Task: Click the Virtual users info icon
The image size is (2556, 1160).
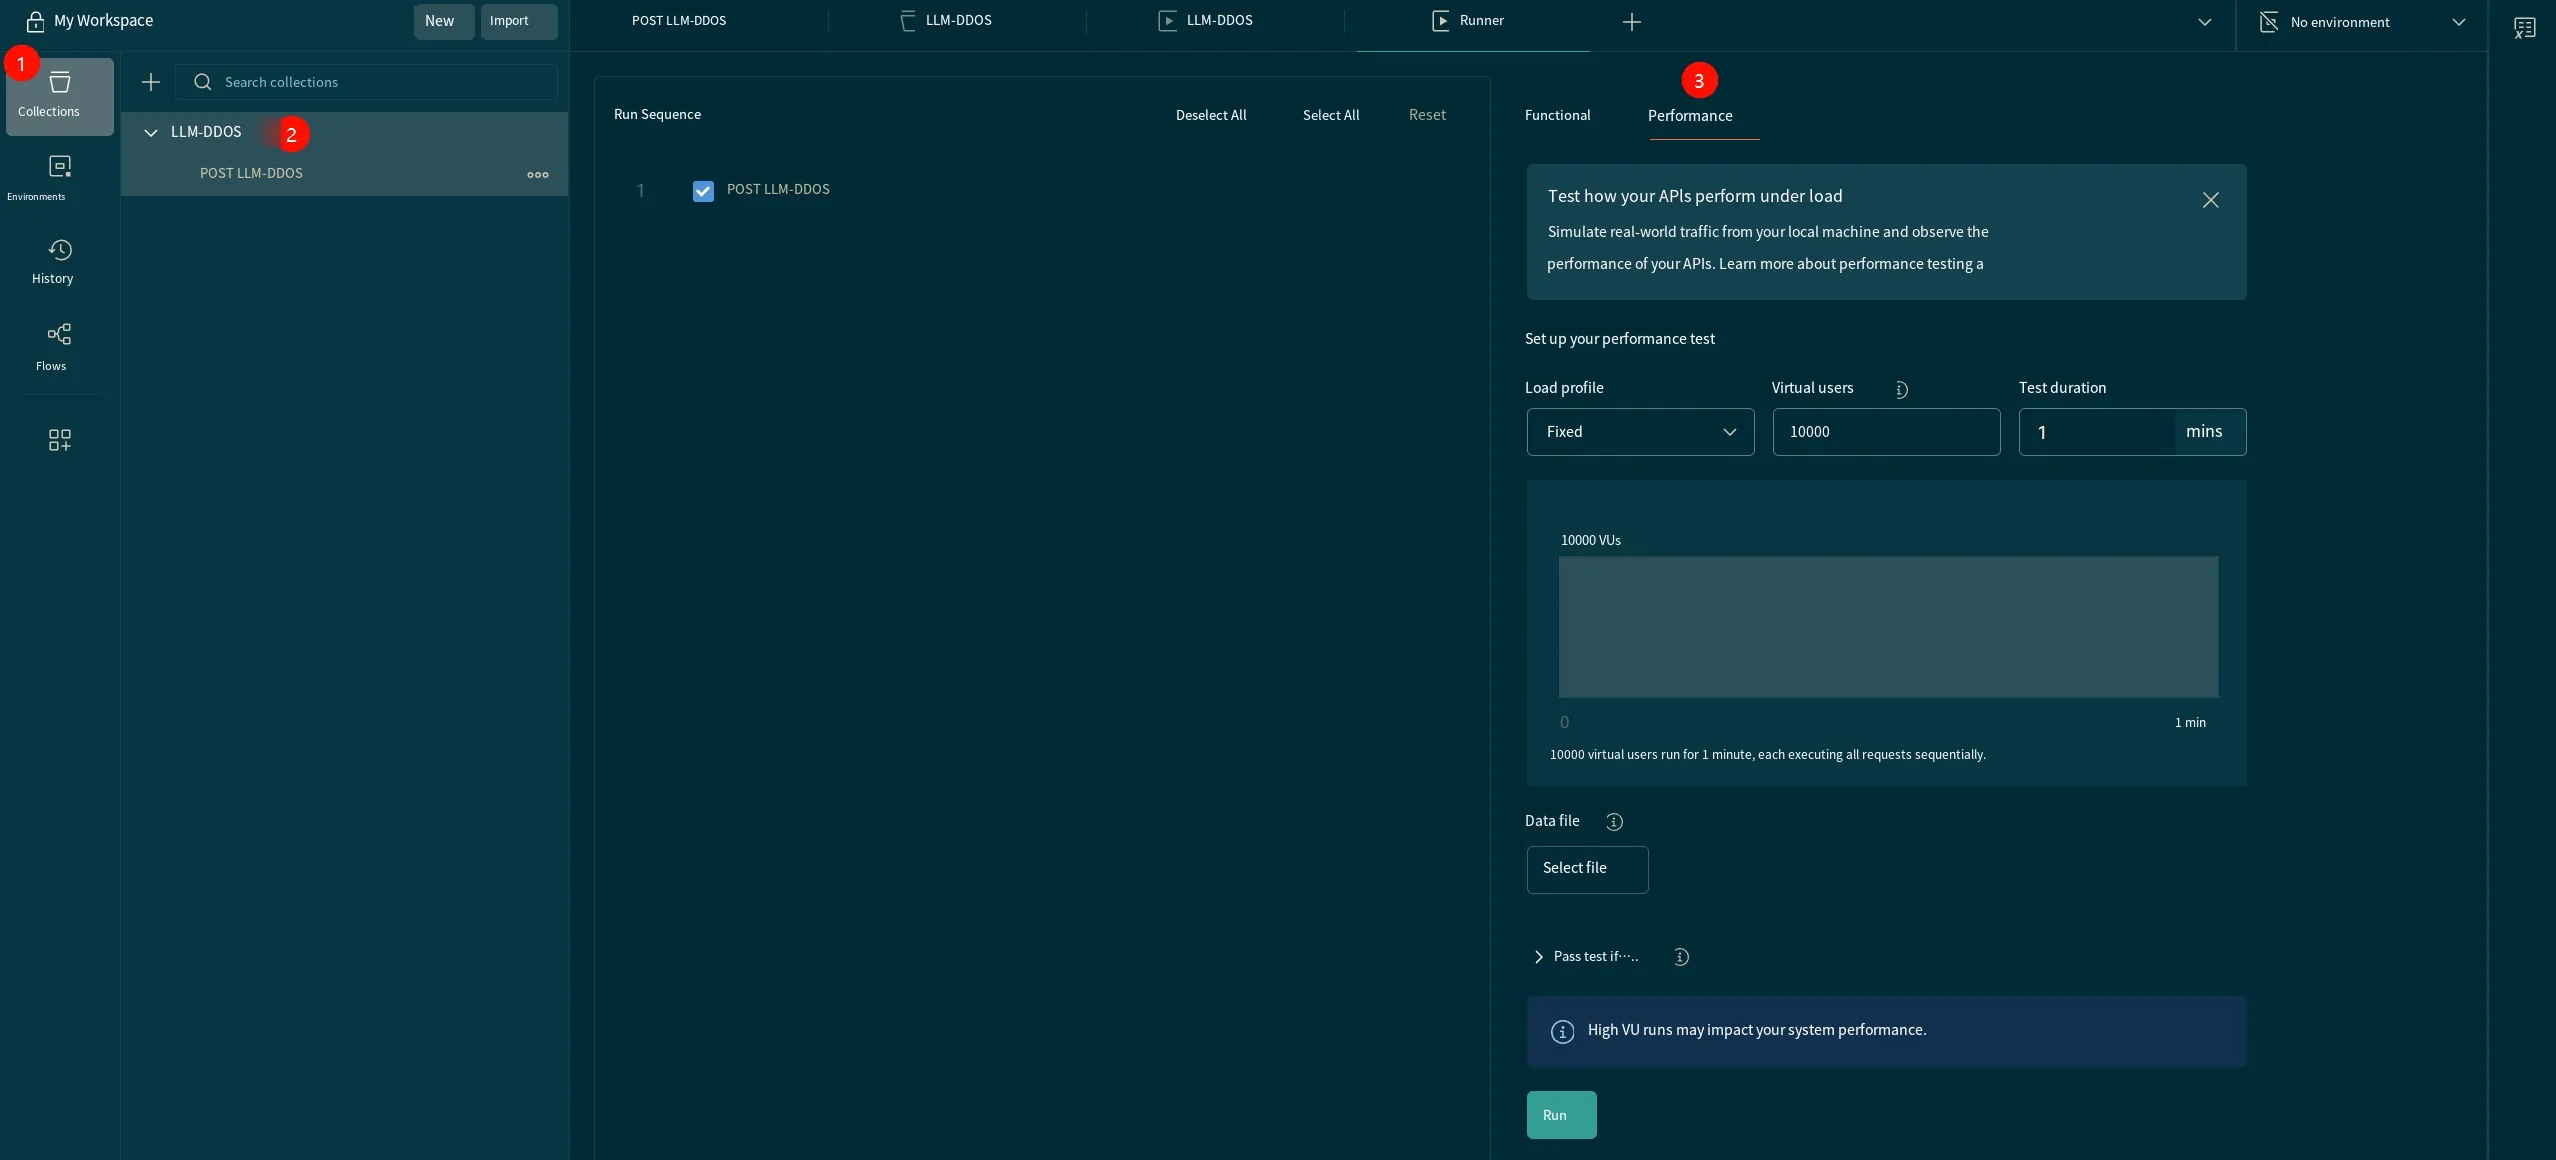Action: (x=1901, y=390)
